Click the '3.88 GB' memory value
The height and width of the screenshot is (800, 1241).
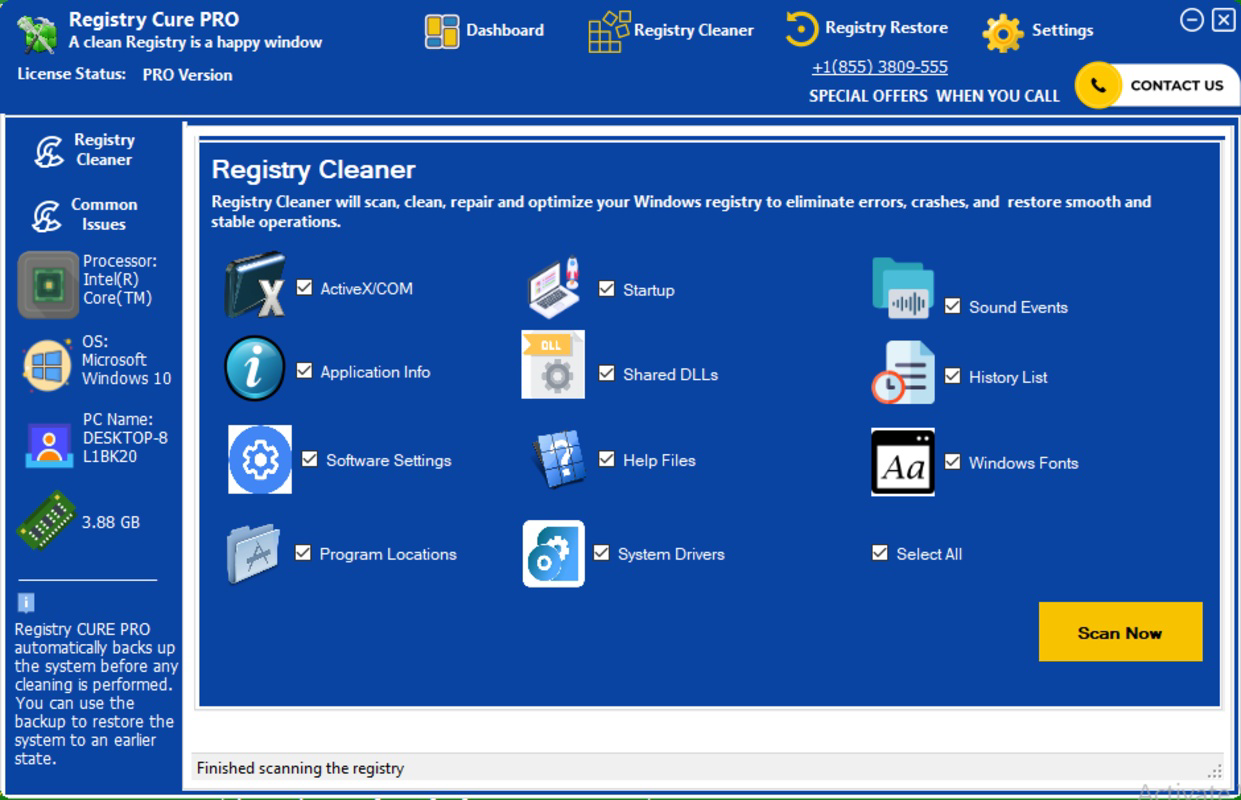coord(111,522)
